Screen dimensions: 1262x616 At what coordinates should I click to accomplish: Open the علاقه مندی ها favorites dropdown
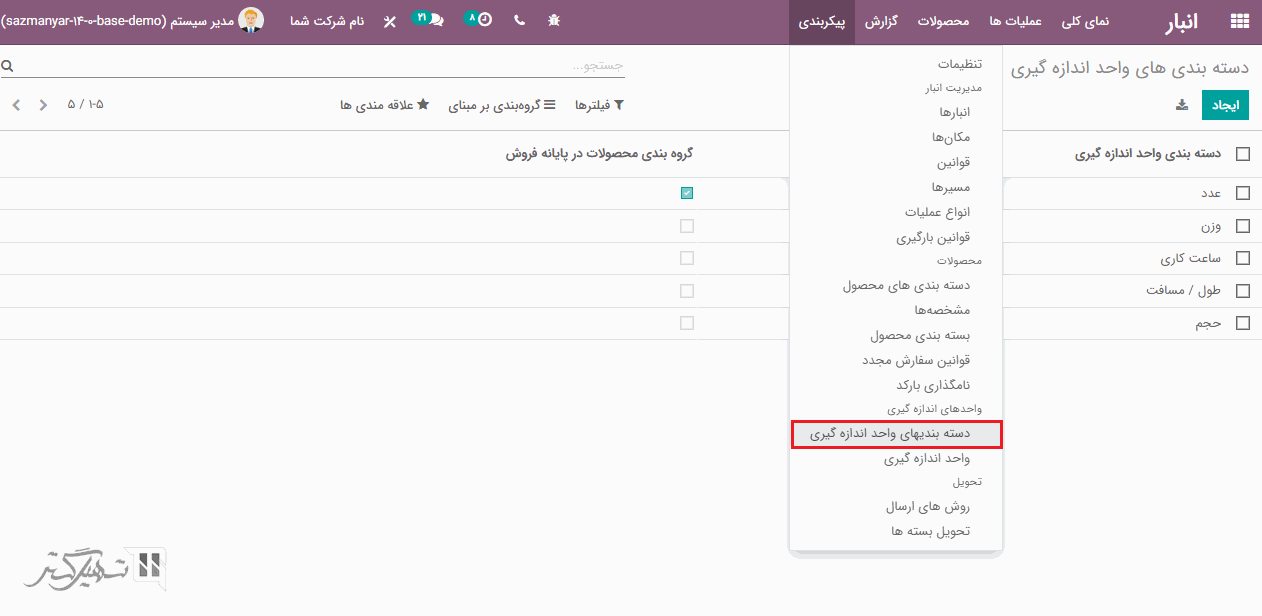click(385, 105)
